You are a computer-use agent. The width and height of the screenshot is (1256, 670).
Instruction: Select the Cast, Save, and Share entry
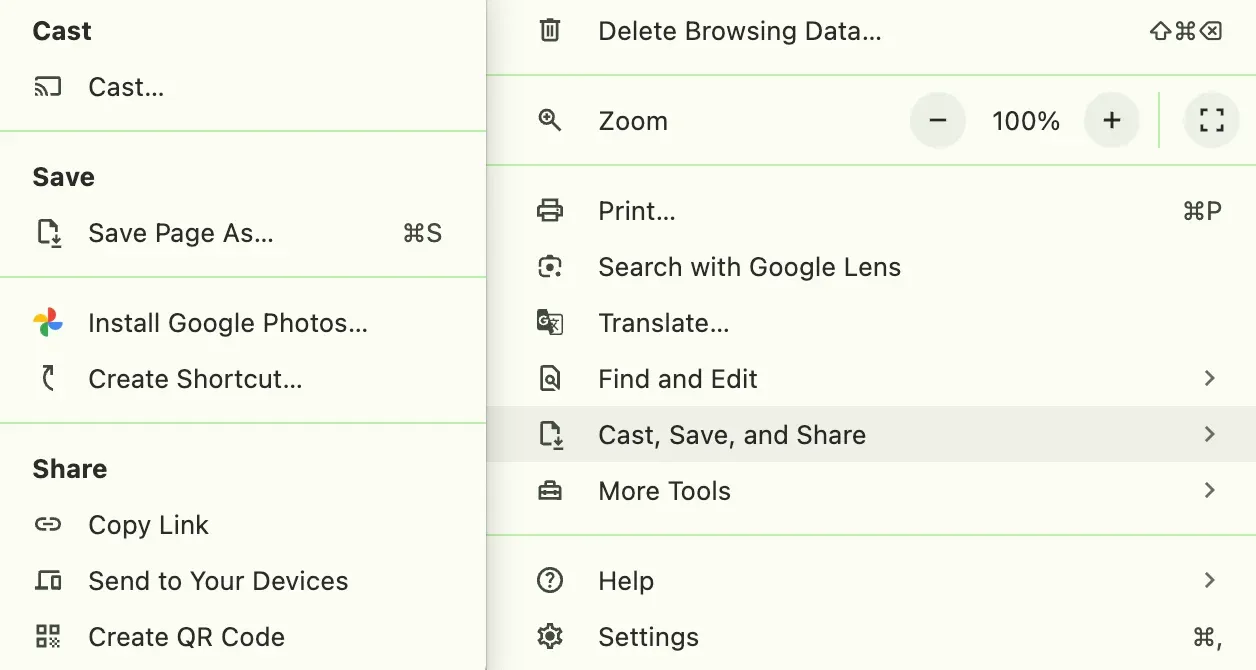[871, 435]
